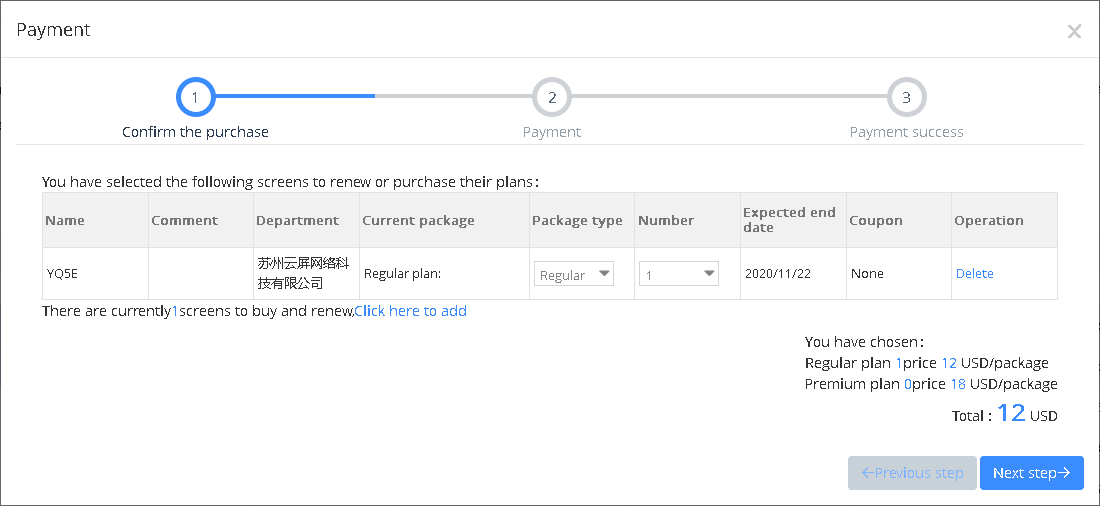Click the Previous step button

point(912,473)
